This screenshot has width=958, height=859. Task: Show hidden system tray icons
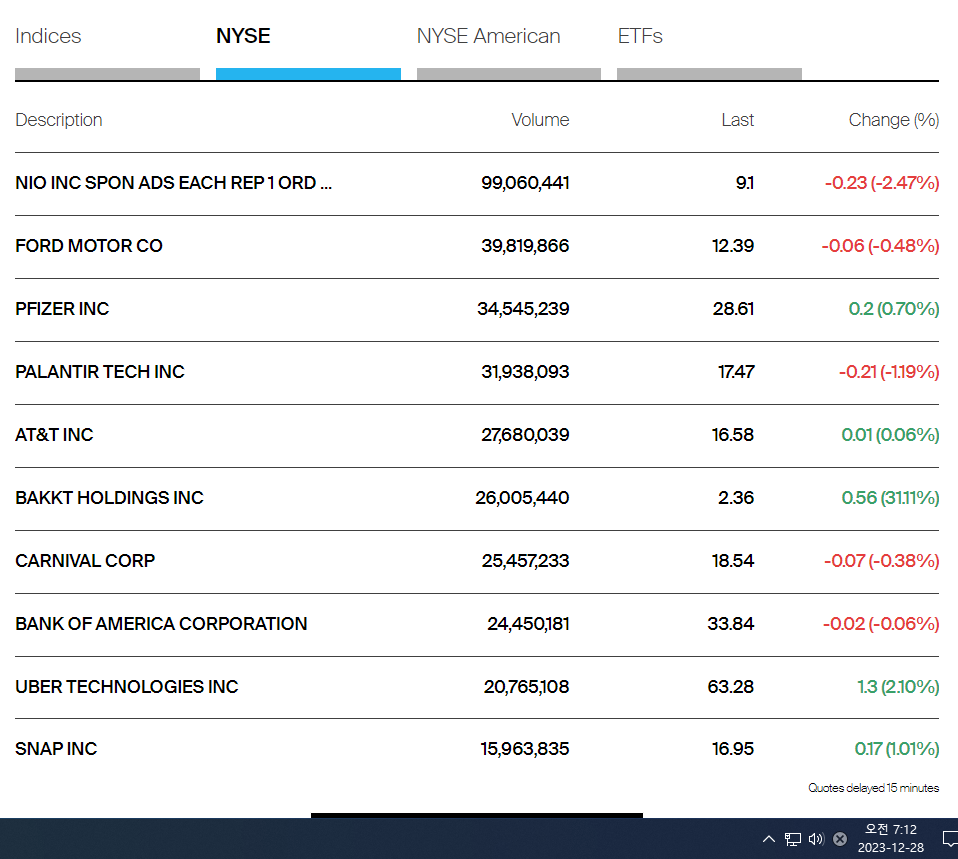pos(769,839)
